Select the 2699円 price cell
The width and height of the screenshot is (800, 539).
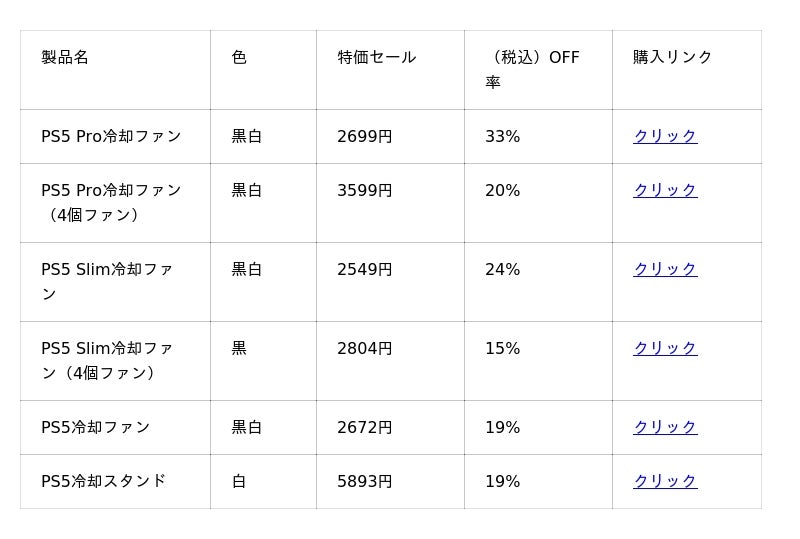coord(364,136)
